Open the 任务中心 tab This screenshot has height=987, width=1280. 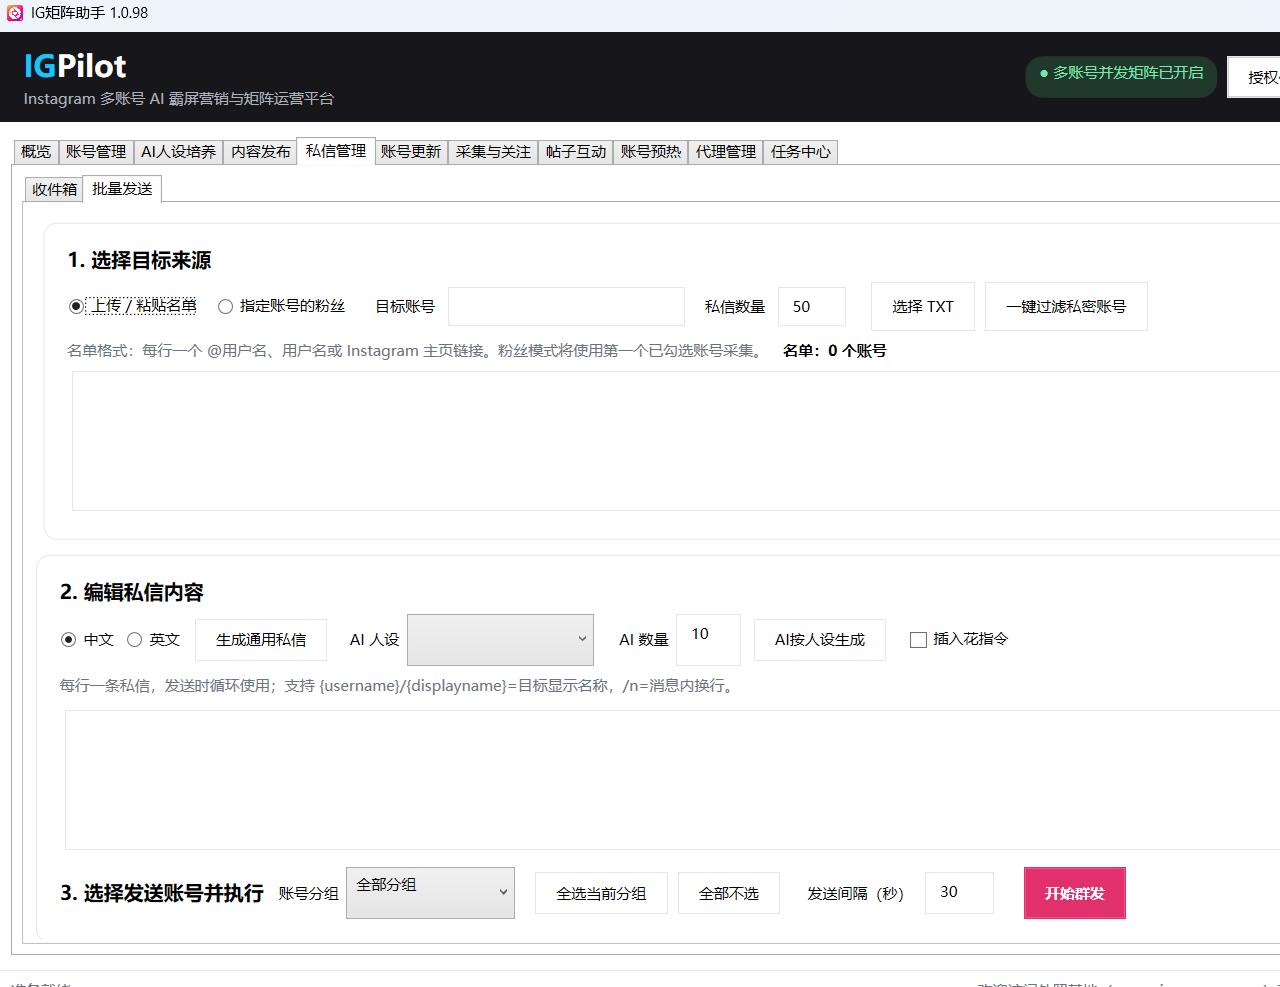click(801, 151)
